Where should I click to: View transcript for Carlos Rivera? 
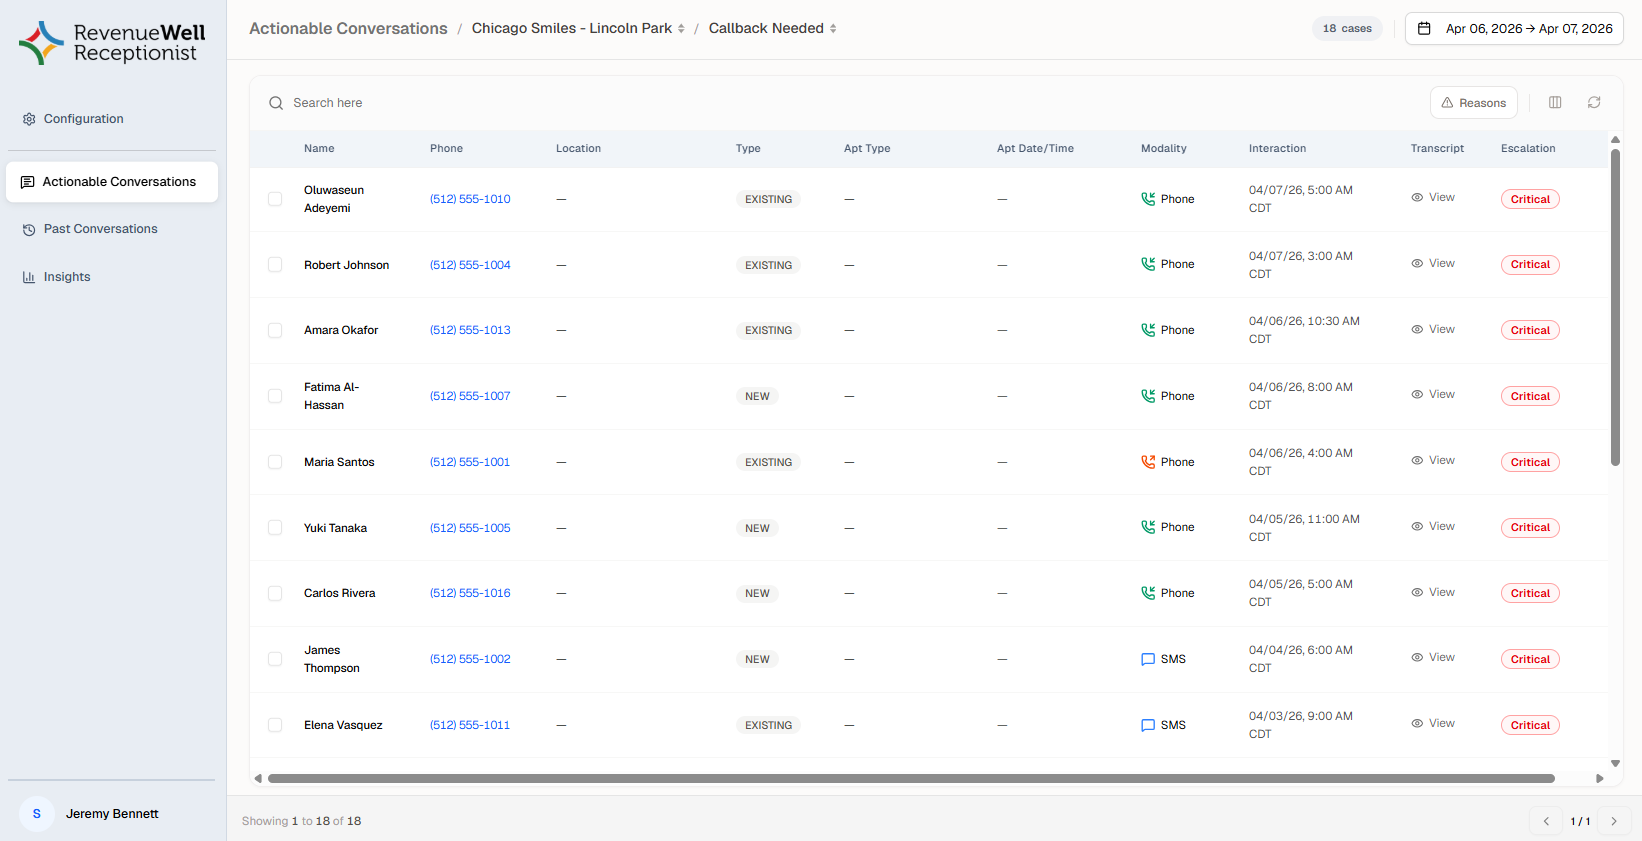(1433, 592)
